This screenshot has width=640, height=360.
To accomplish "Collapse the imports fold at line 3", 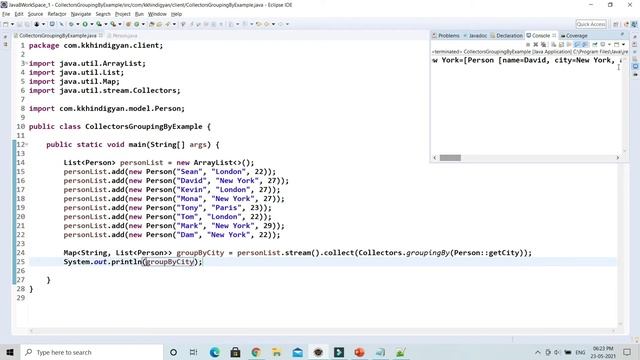I will pos(27,64).
